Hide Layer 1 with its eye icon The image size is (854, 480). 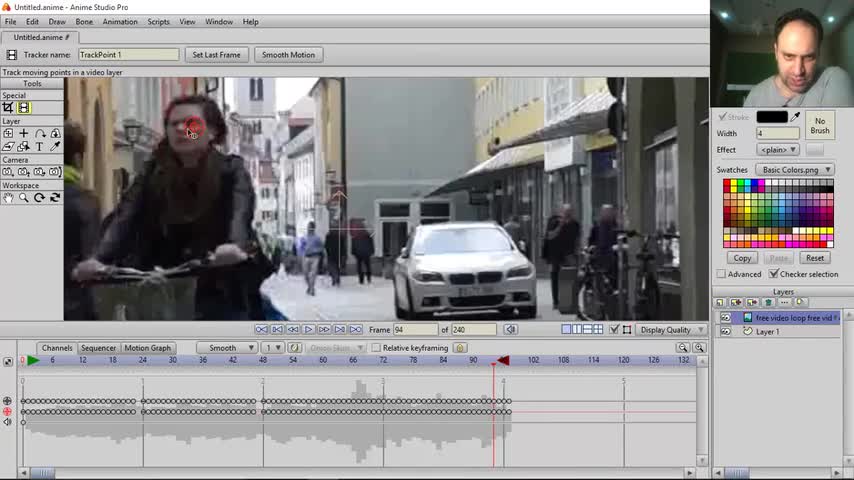pyautogui.click(x=725, y=331)
